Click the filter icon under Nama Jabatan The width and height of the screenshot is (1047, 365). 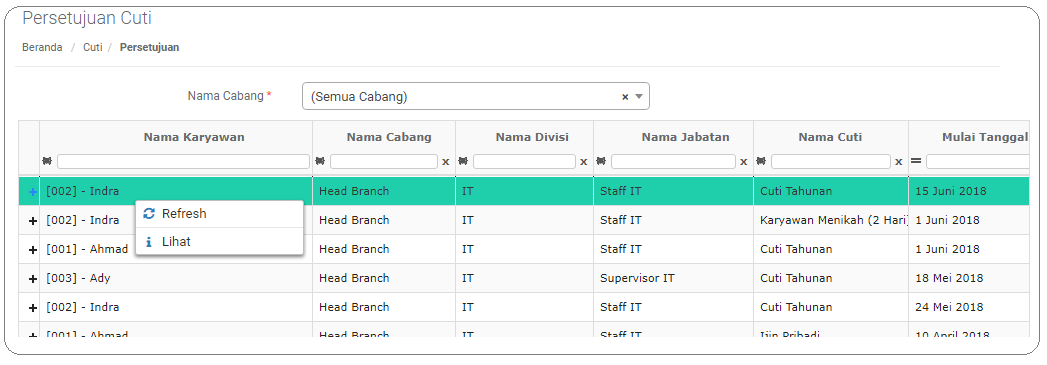click(x=602, y=161)
